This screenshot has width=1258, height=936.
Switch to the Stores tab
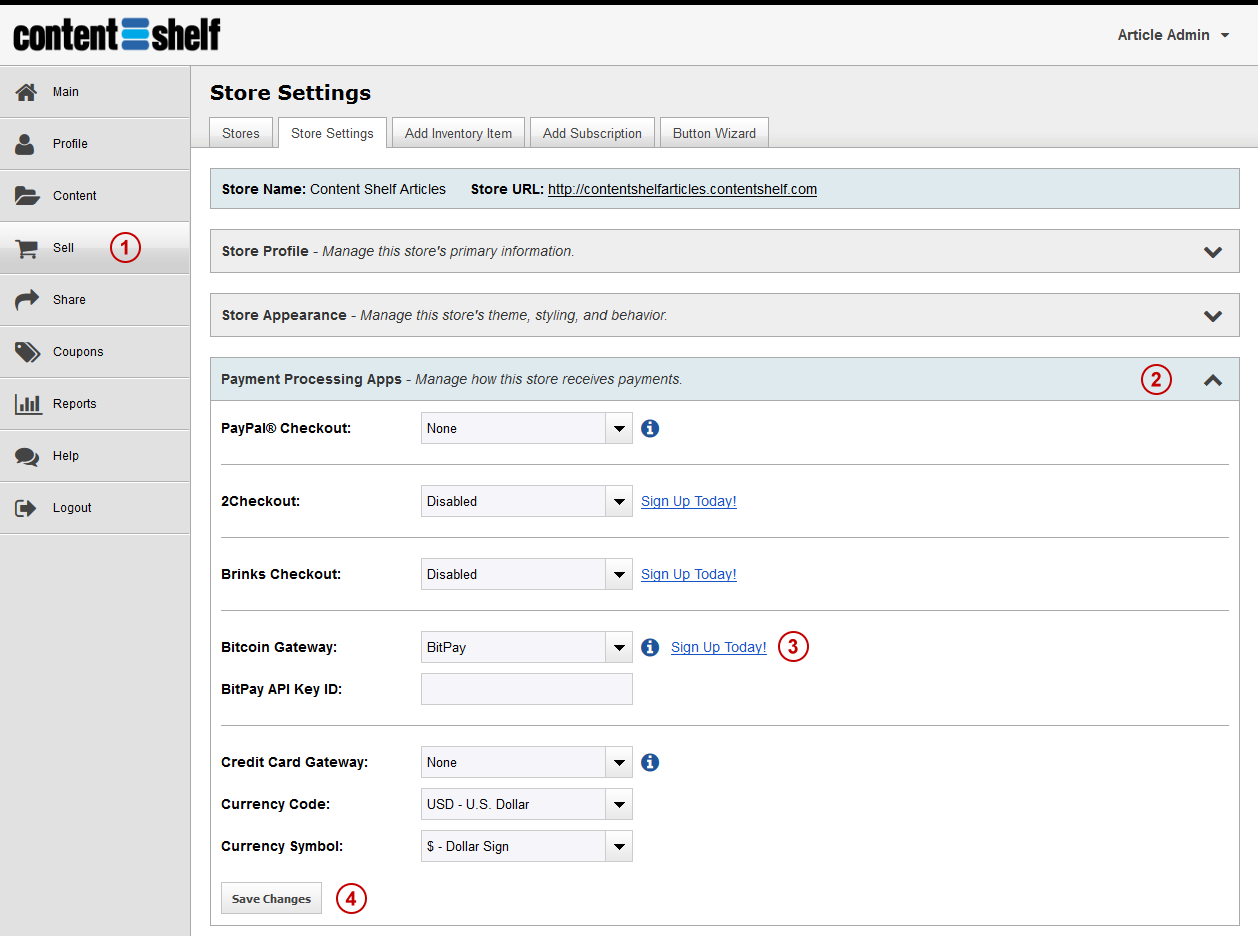coord(241,133)
